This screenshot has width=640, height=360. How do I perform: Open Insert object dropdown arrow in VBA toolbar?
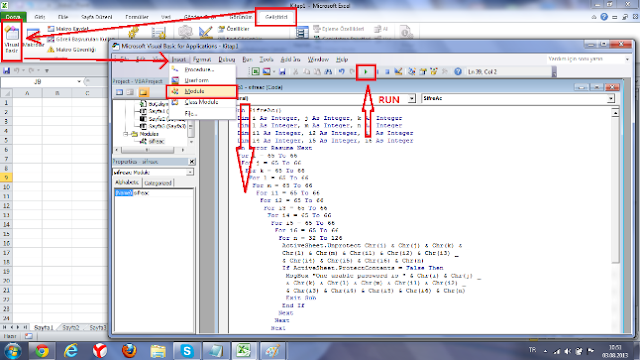273,72
